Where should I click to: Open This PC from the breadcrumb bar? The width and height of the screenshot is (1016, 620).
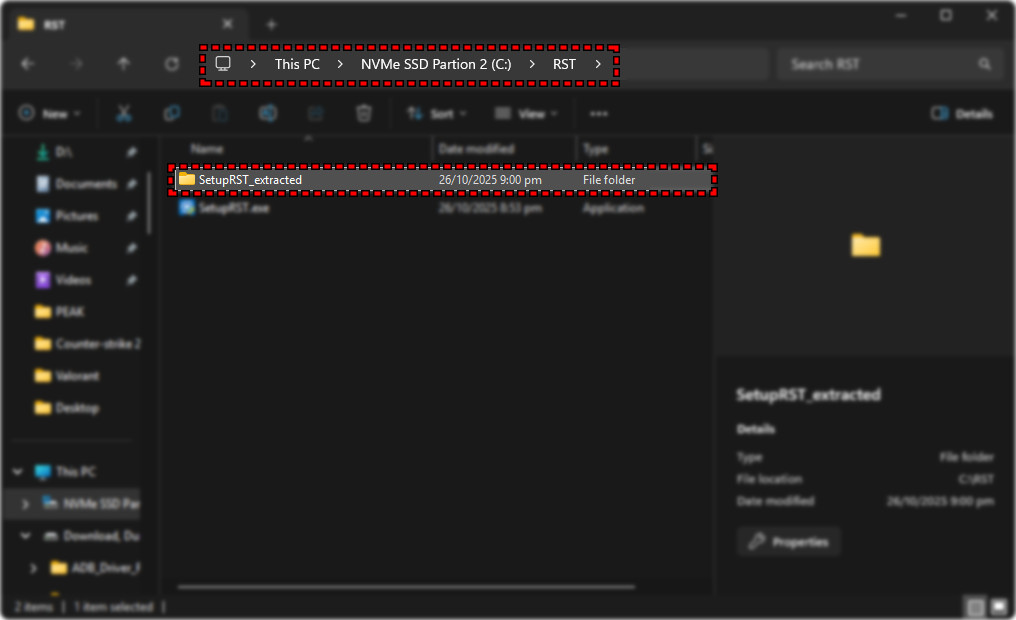pyautogui.click(x=297, y=63)
